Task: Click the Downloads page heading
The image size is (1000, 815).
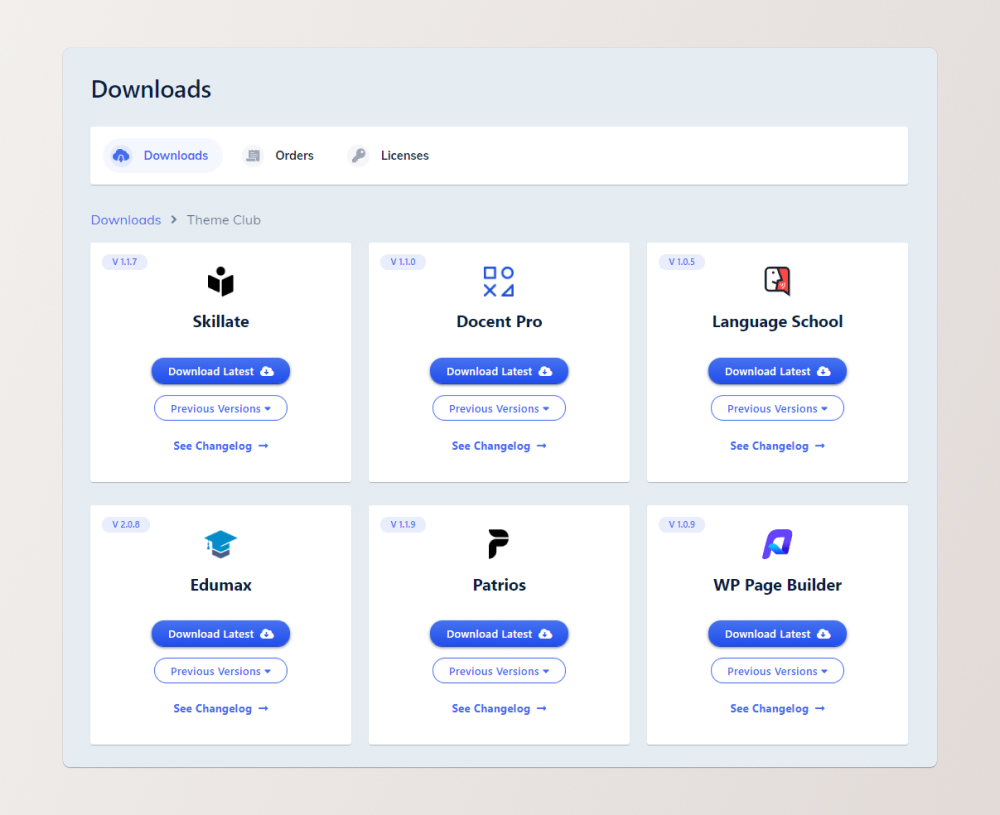Action: point(151,89)
